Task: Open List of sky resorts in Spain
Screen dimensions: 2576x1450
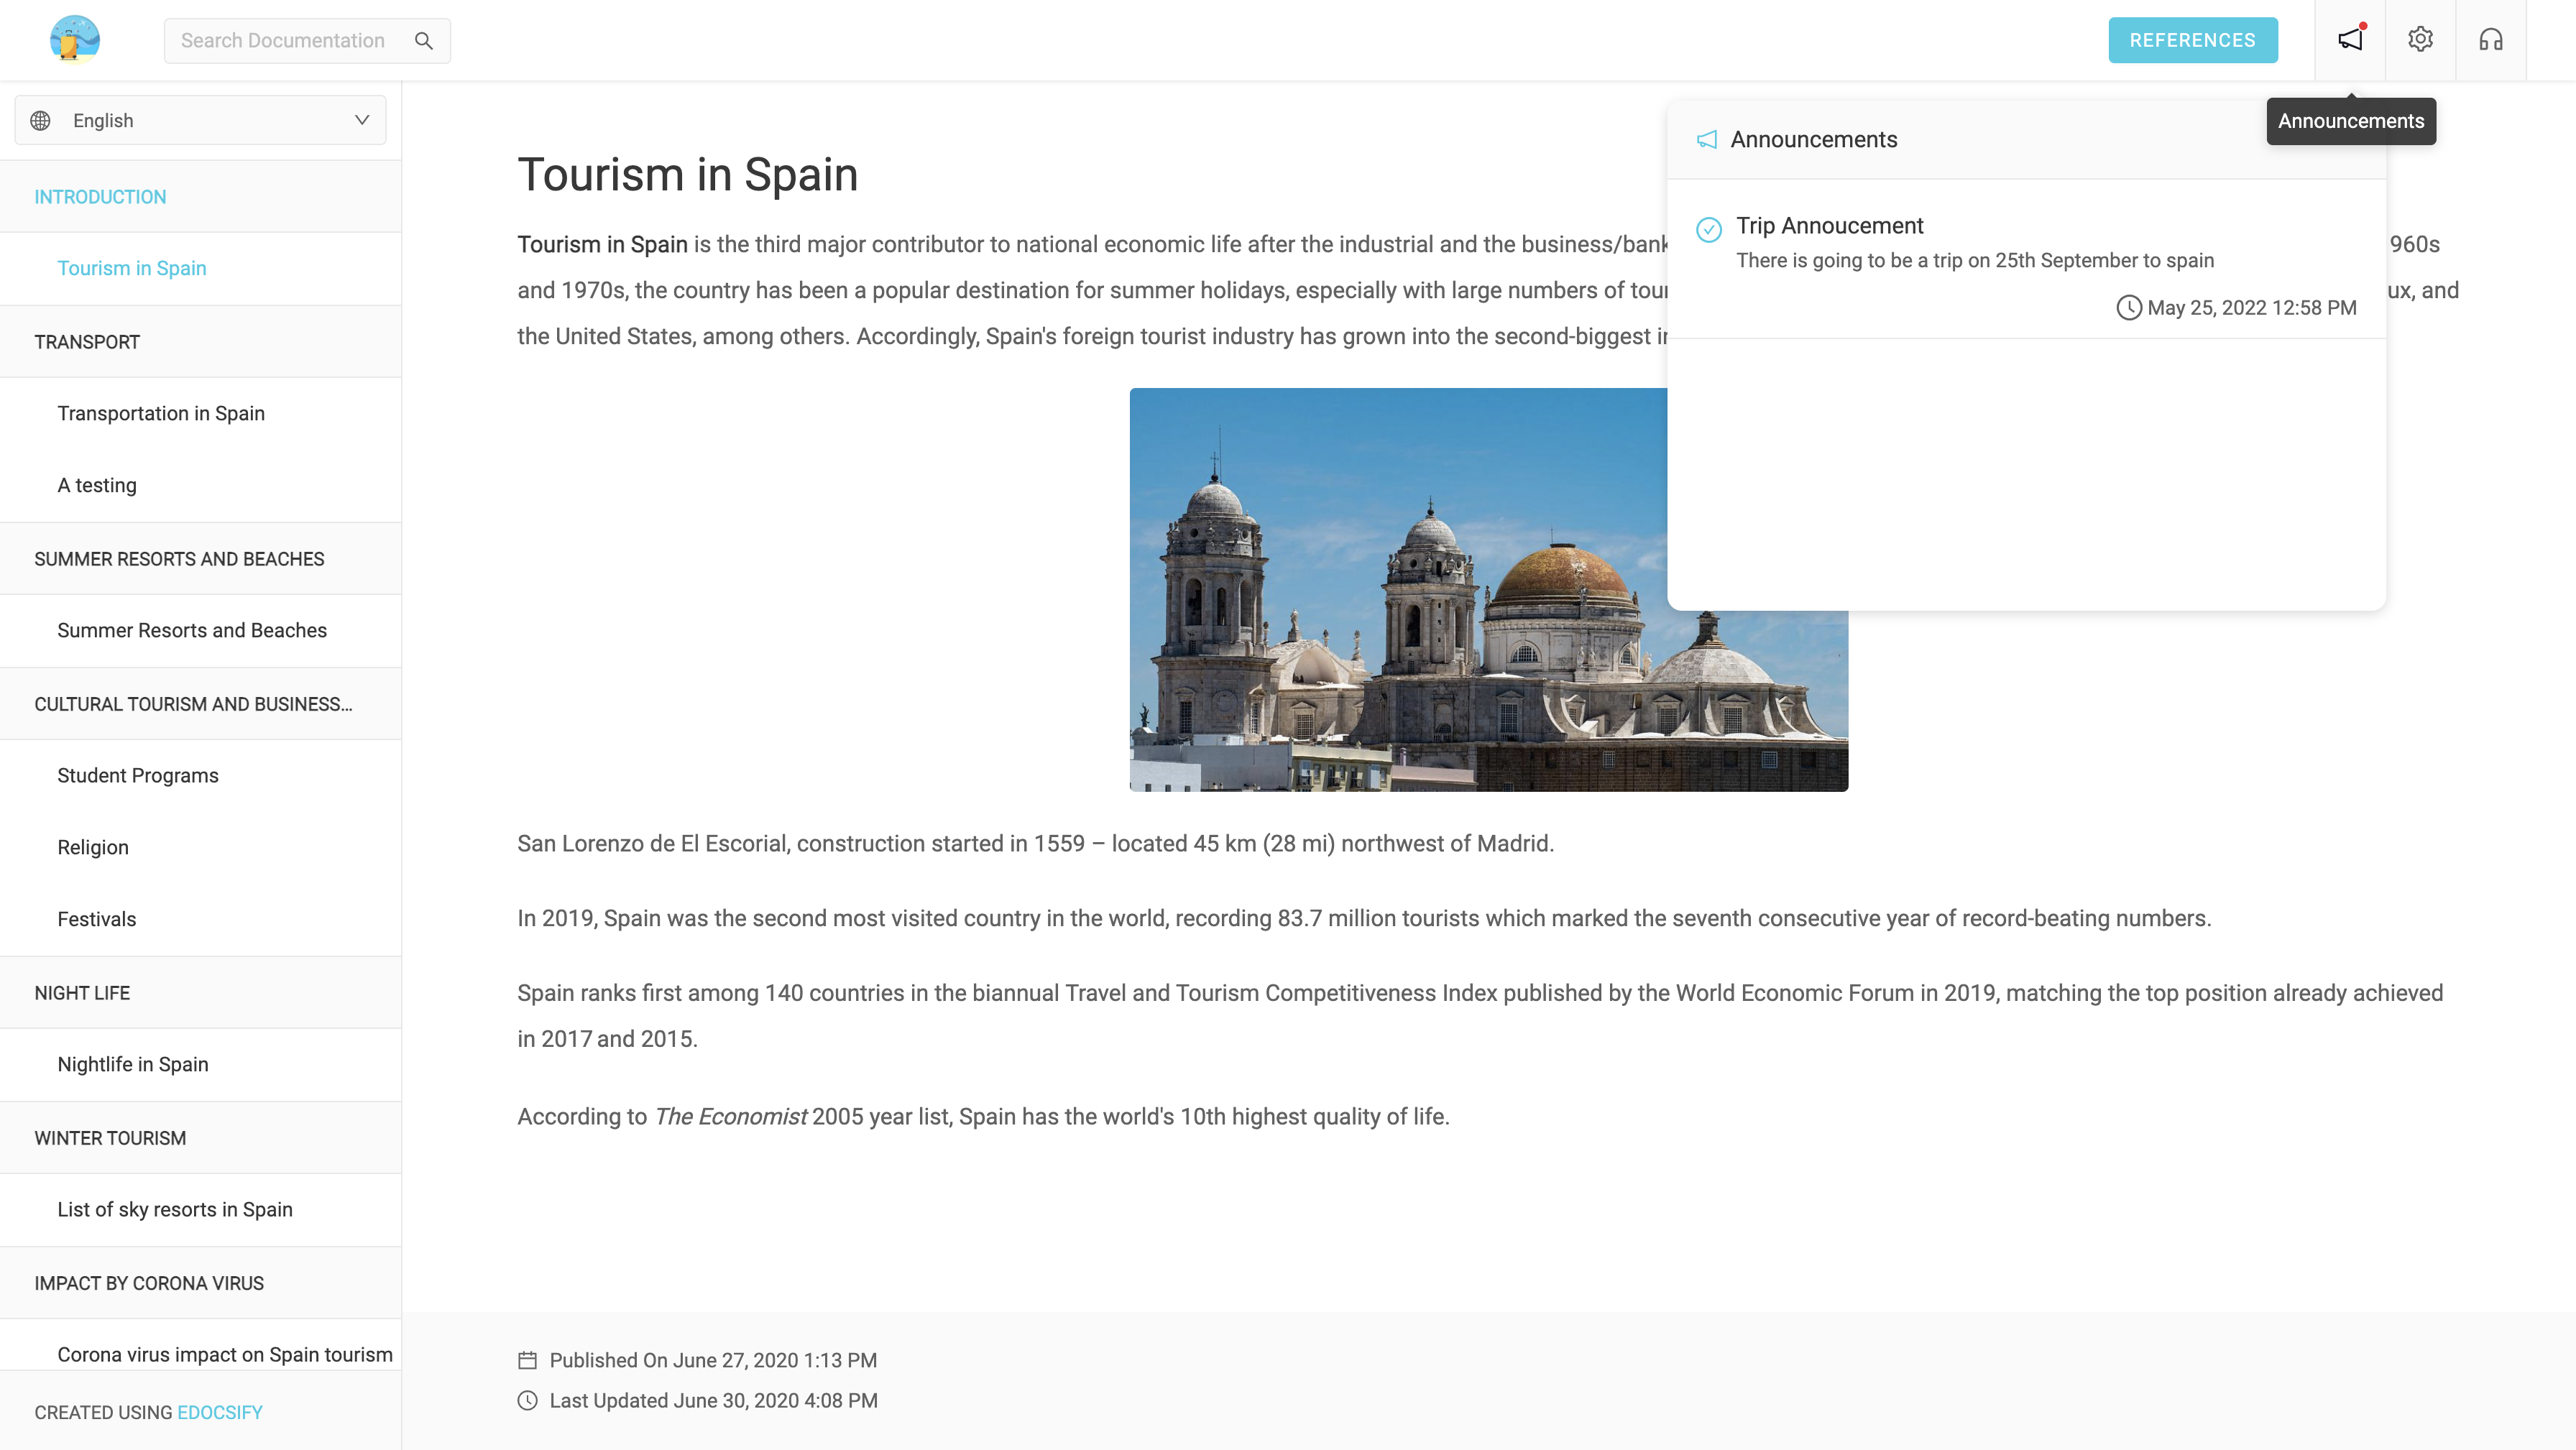Action: coord(201,1210)
